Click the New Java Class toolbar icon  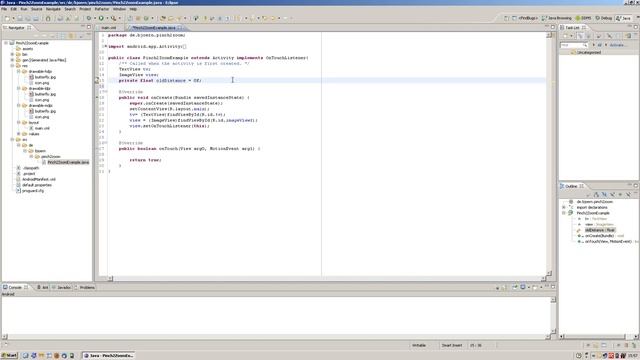tap(146, 18)
